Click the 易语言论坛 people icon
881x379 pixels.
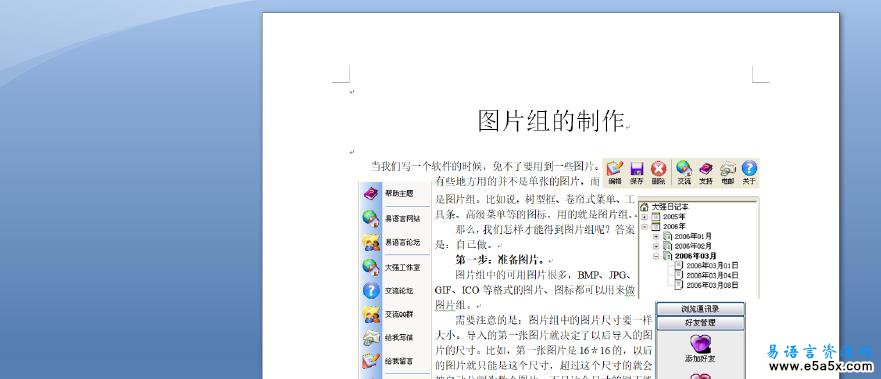click(371, 243)
